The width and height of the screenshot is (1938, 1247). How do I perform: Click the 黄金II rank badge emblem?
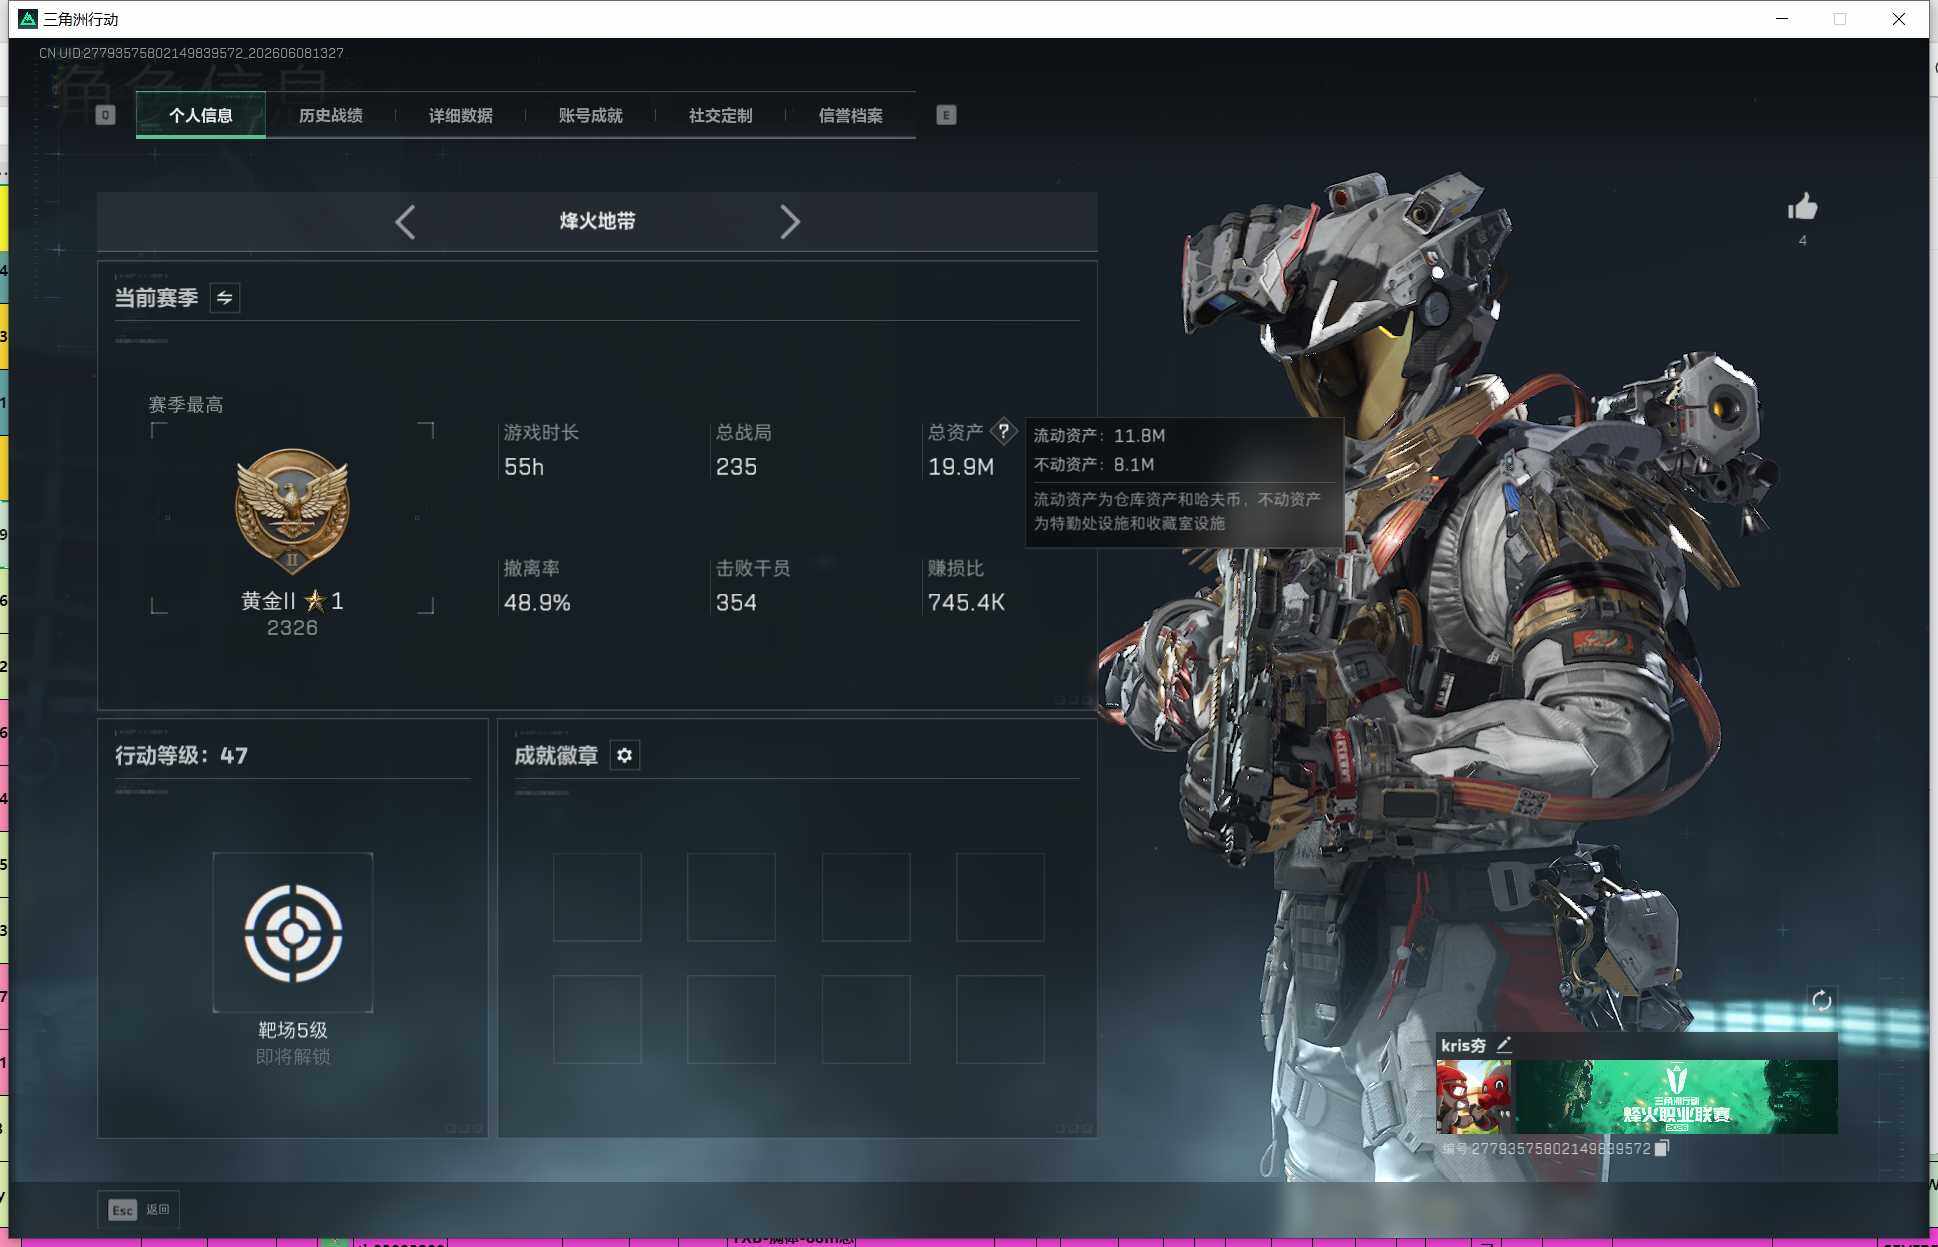[292, 511]
